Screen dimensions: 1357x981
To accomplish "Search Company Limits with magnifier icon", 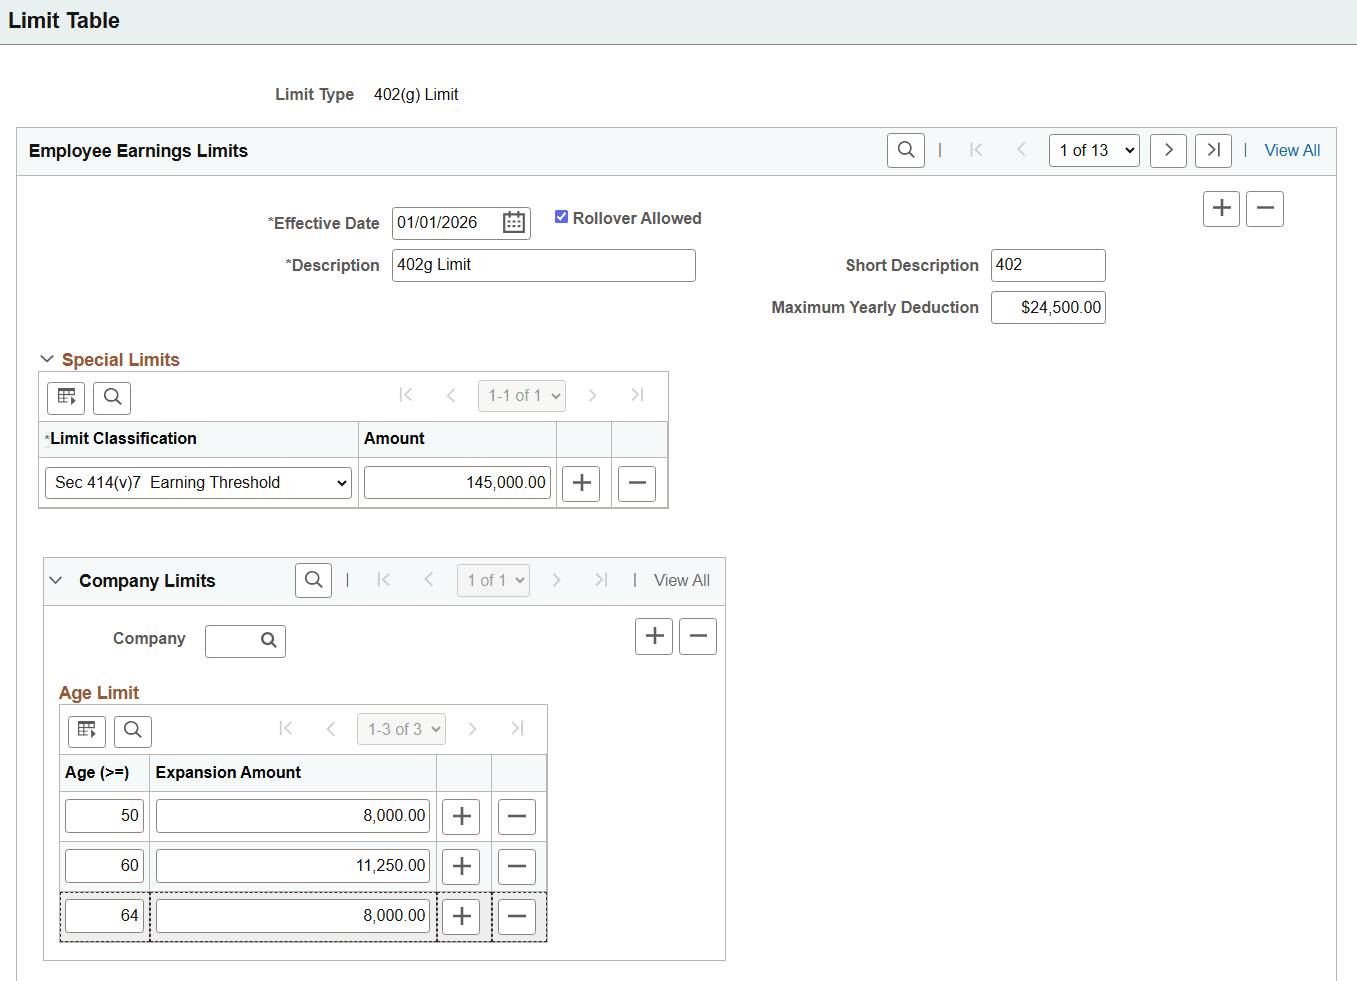I will [x=314, y=580].
